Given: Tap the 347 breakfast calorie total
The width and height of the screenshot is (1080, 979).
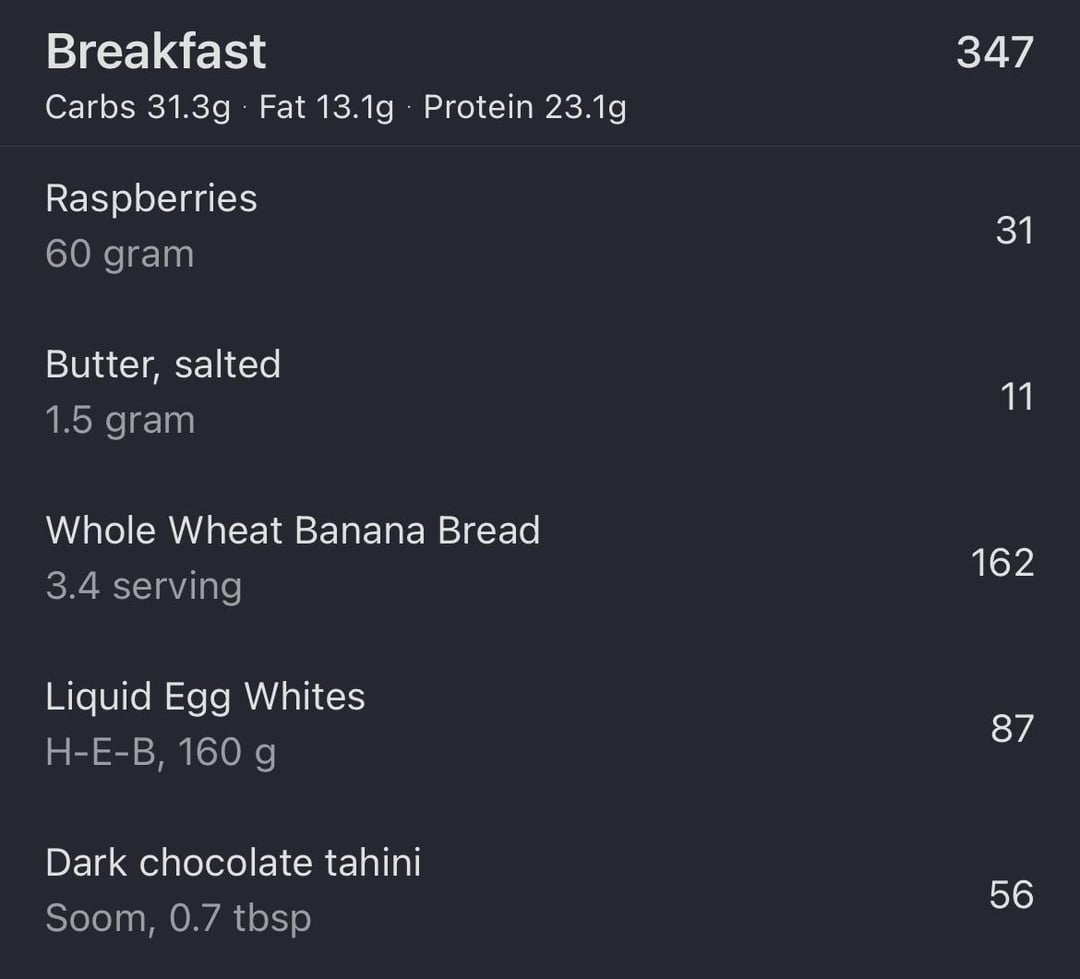Looking at the screenshot, I should pos(995,52).
